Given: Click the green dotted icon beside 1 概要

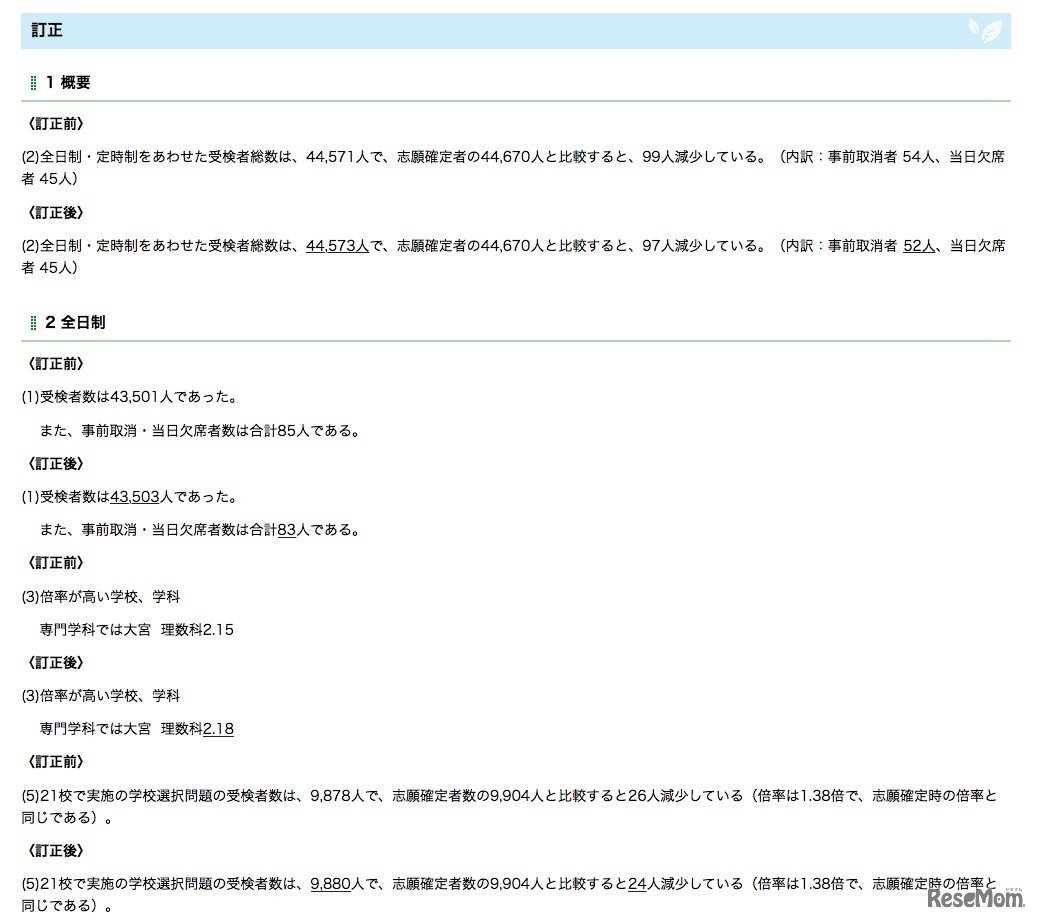Looking at the screenshot, I should click(x=33, y=82).
